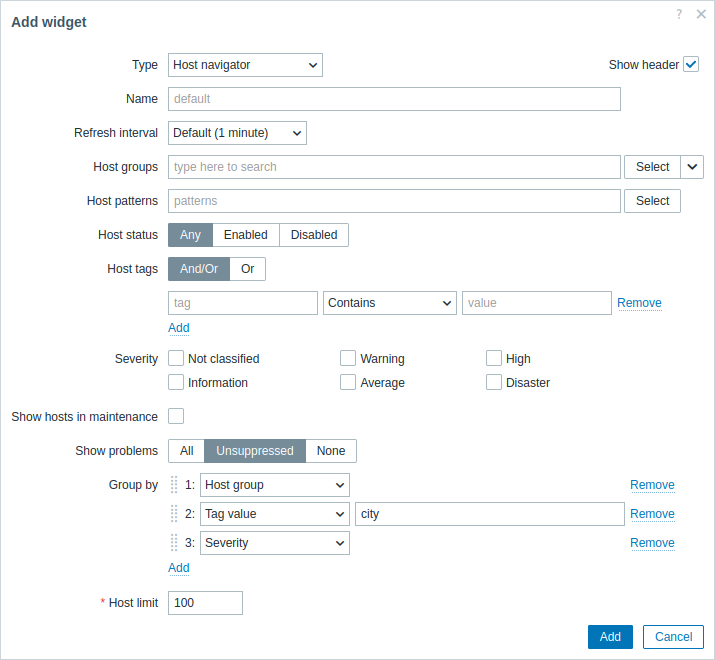
Task: Focus the Host limit input field
Action: [205, 603]
